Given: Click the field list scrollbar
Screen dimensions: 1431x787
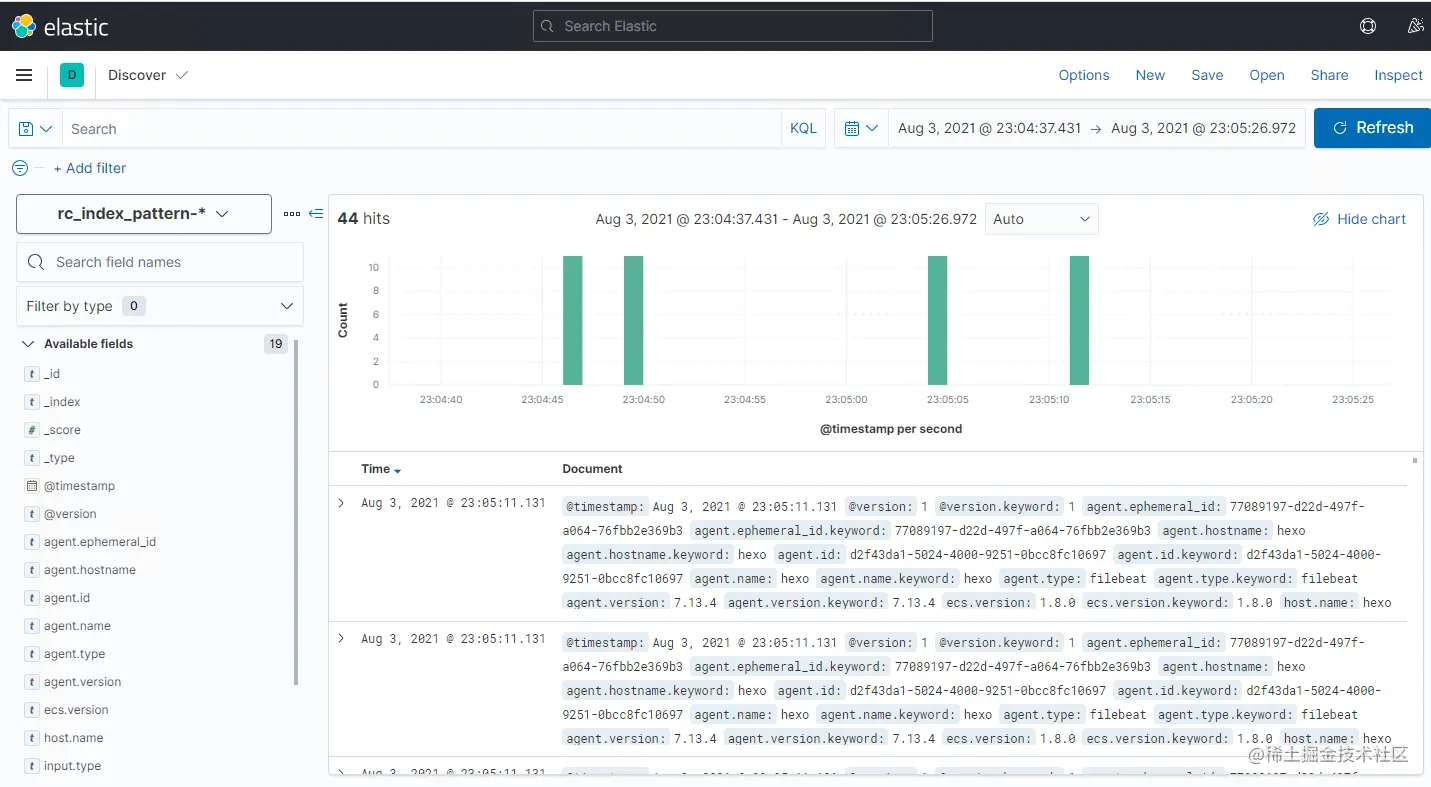Looking at the screenshot, I should [296, 514].
